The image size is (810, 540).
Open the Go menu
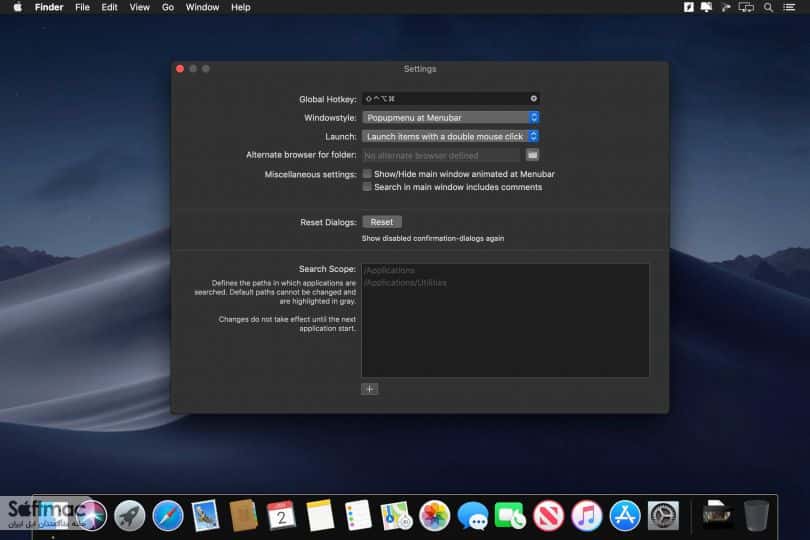tap(167, 7)
